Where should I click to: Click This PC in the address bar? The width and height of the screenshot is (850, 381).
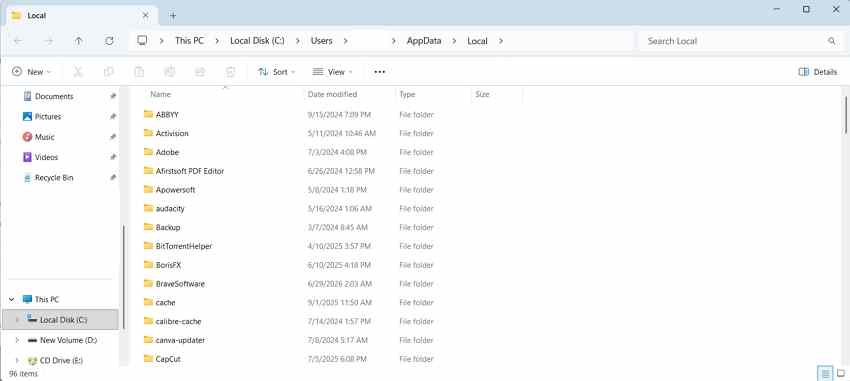click(189, 41)
